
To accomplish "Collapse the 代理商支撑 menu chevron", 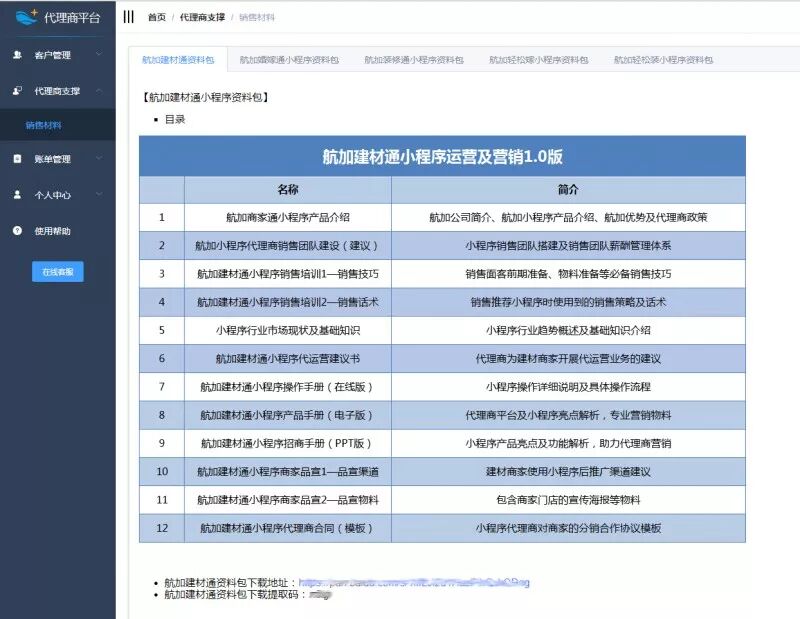I will 99,91.
